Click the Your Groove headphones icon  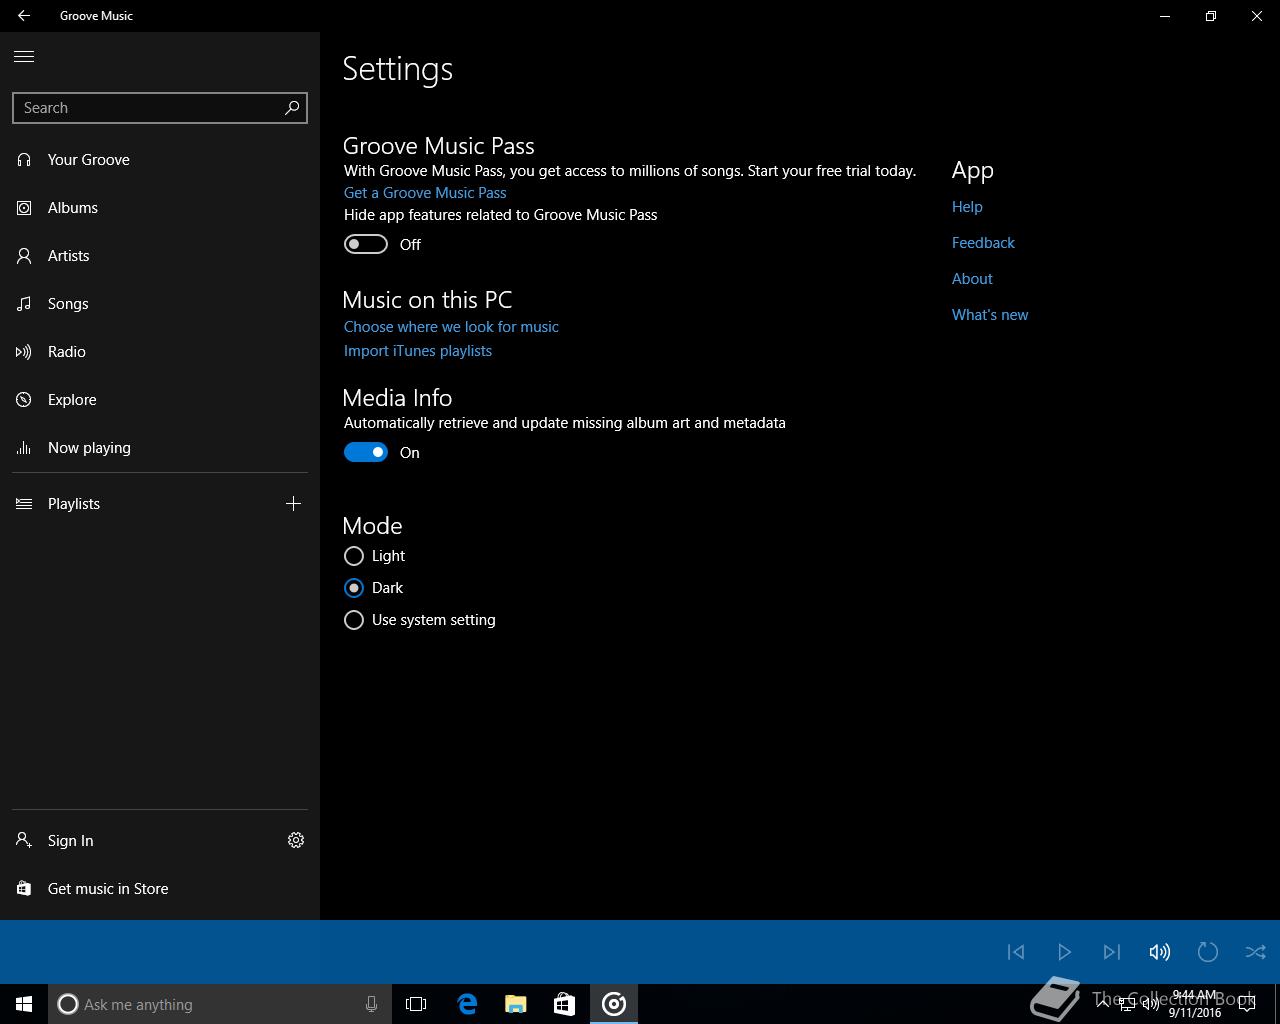(24, 160)
